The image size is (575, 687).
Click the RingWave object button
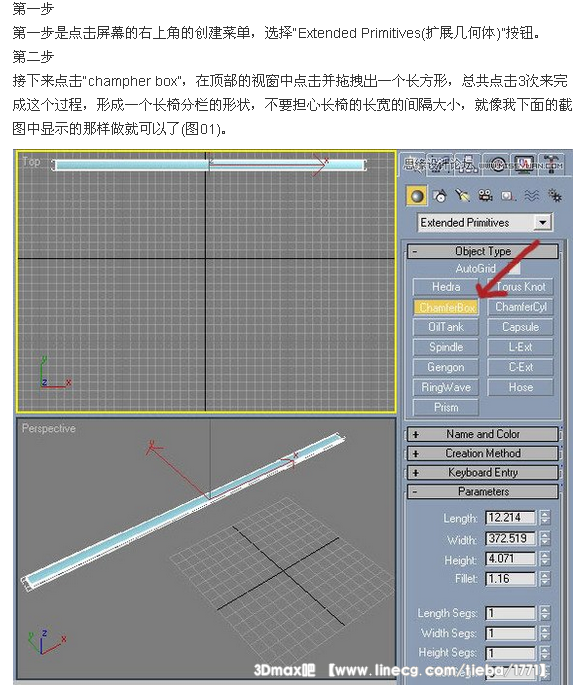[446, 388]
